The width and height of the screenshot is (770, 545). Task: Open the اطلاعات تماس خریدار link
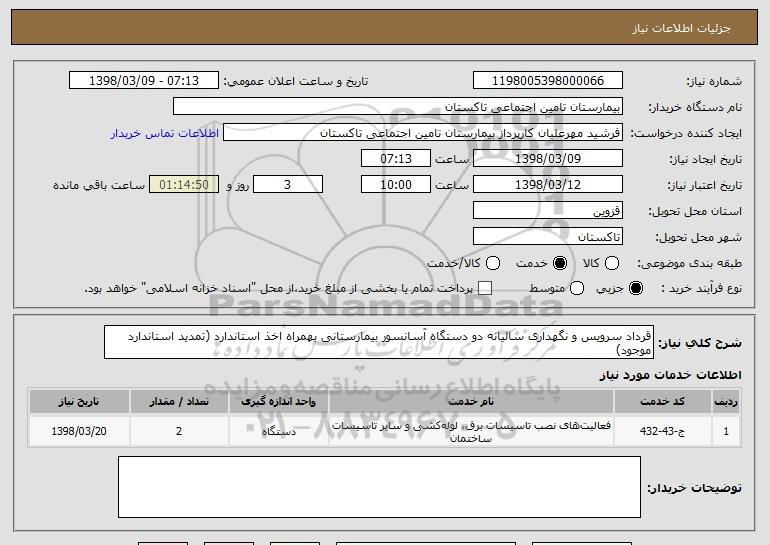click(x=165, y=134)
